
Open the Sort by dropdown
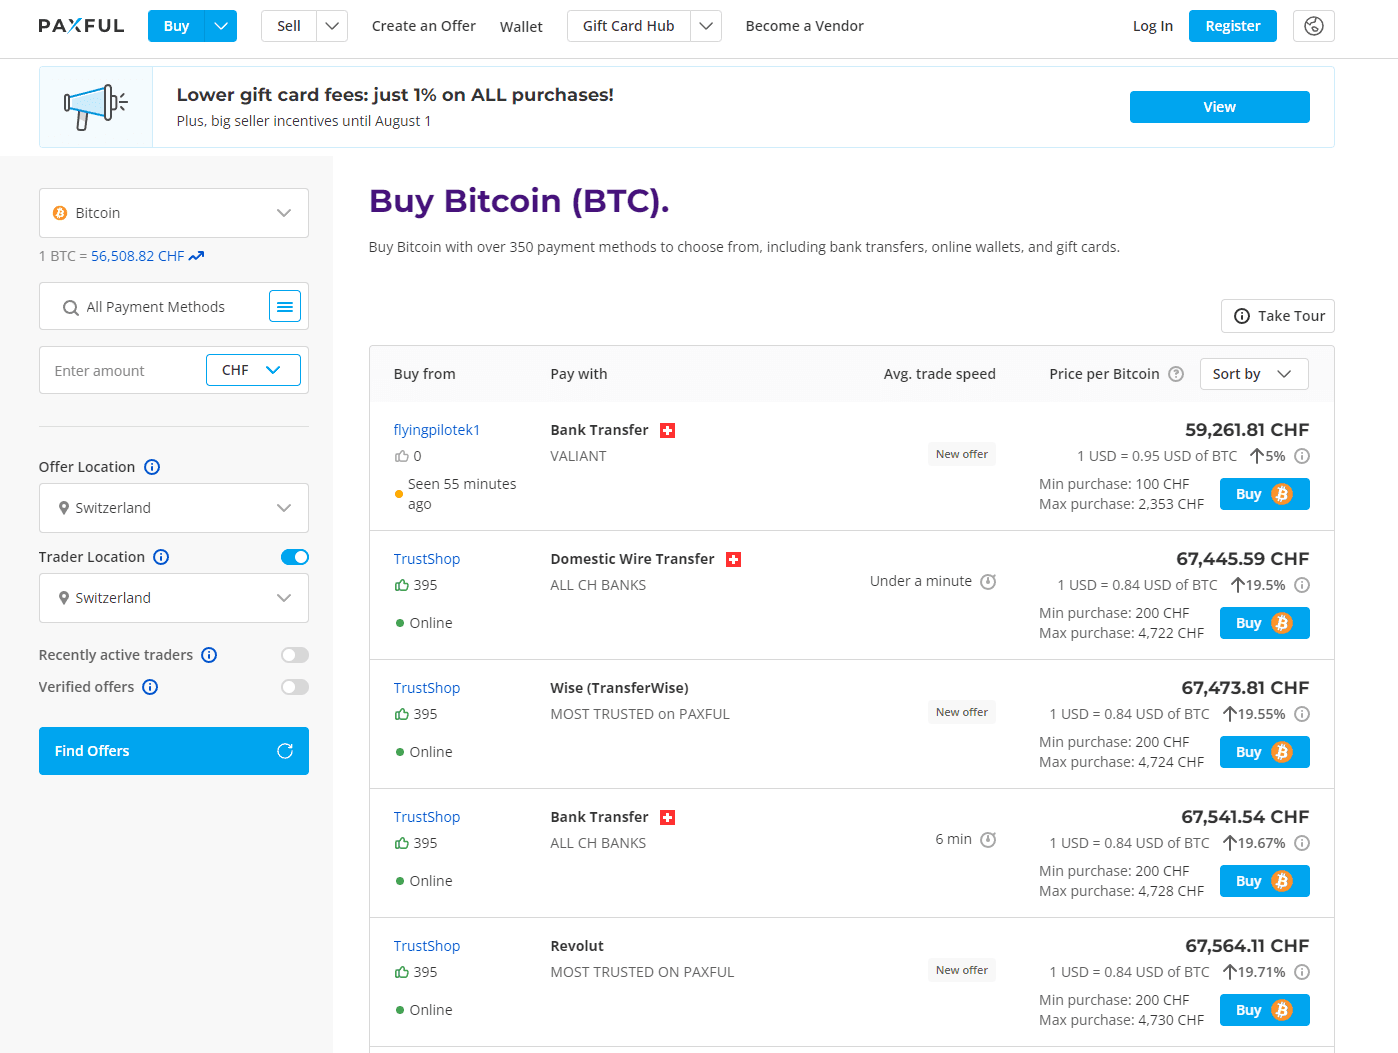pos(1254,374)
